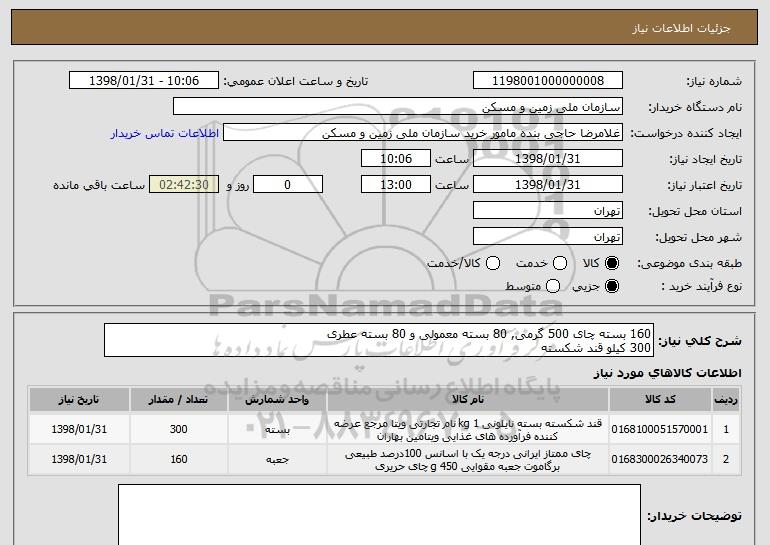Click the اطلاعات کالاهای مورد نیاز heading
770x545 pixels.
tap(667, 373)
